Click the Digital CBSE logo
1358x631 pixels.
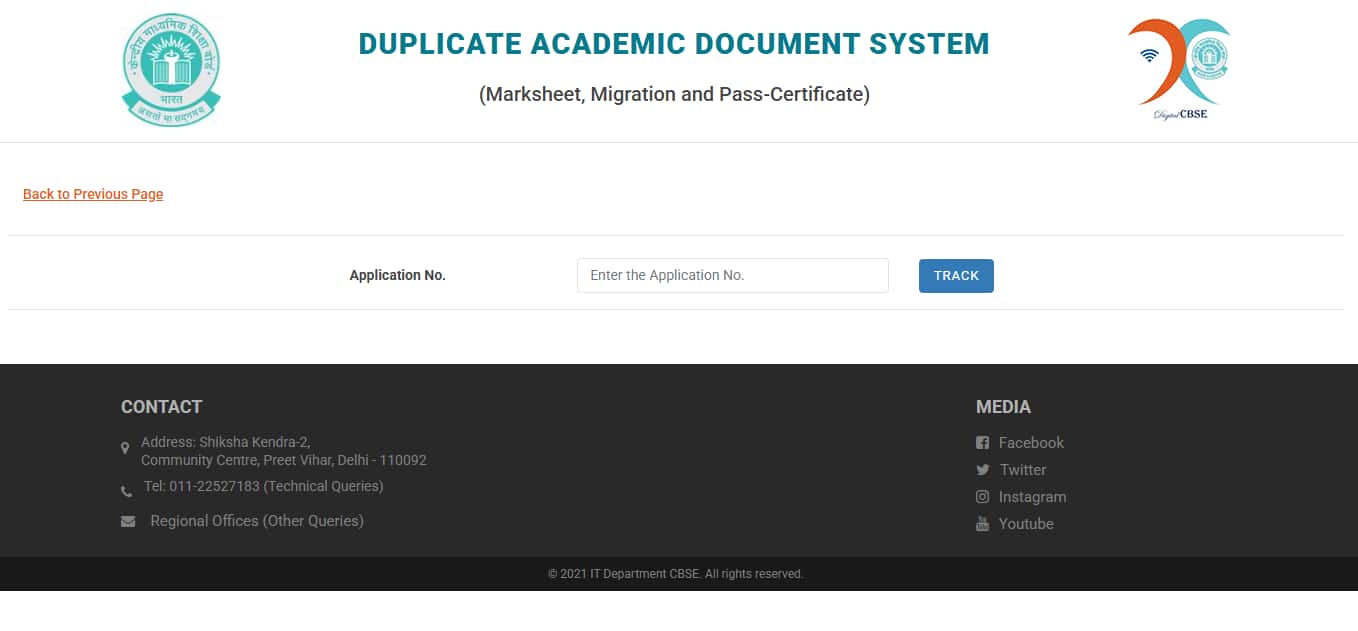pyautogui.click(x=1180, y=68)
